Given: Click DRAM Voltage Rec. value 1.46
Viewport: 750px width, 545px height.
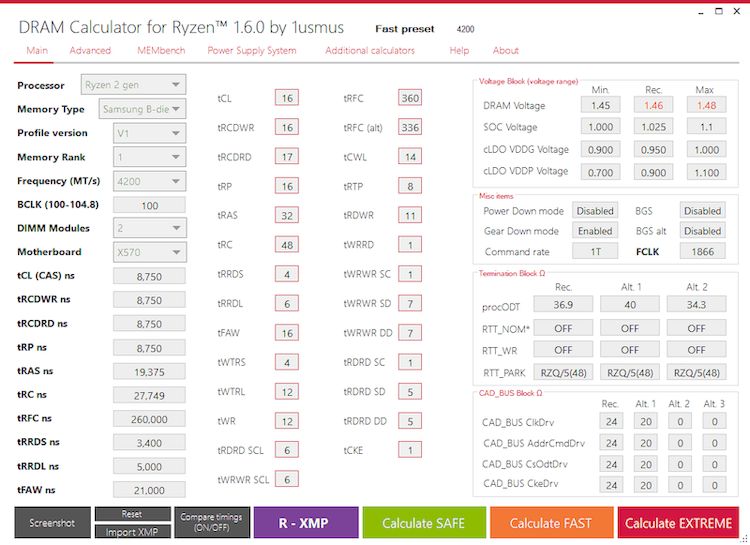Looking at the screenshot, I should [653, 105].
